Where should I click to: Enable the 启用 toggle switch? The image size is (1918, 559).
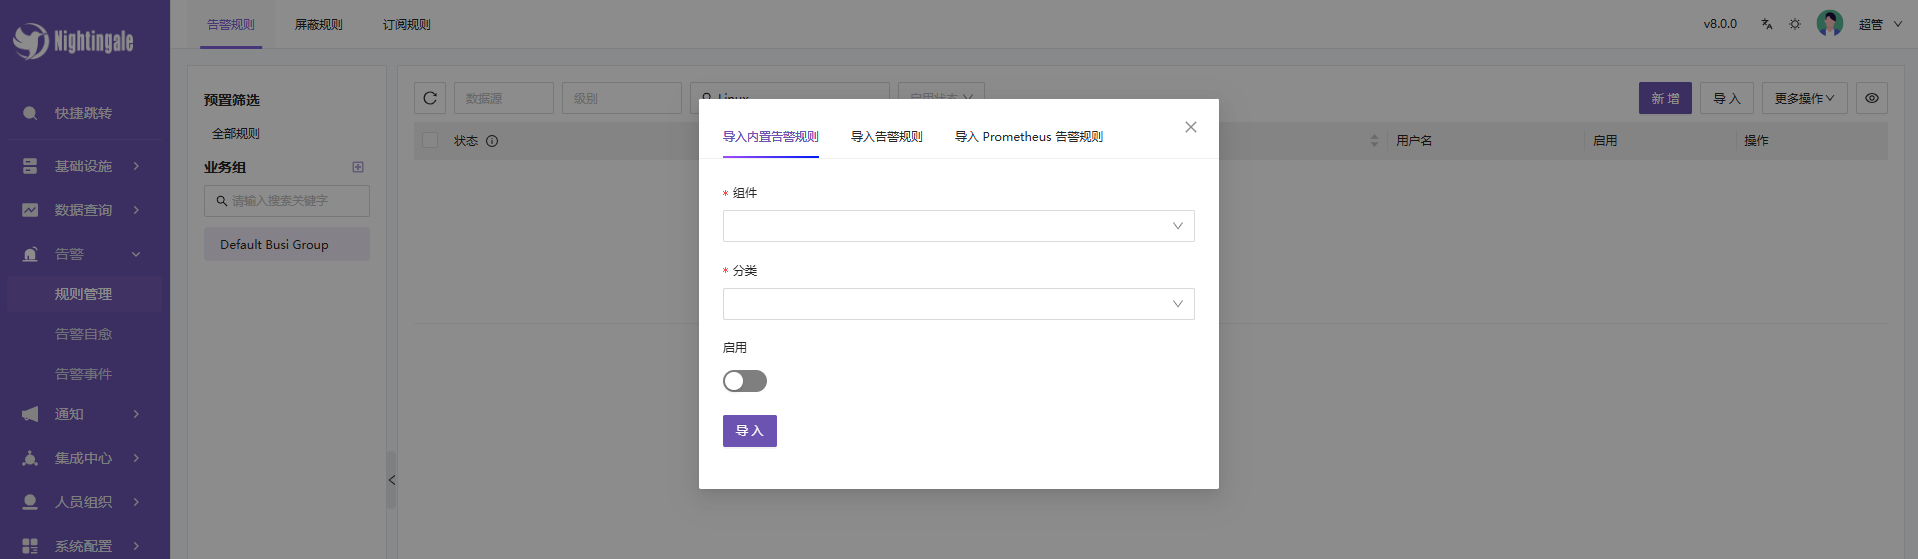(744, 381)
